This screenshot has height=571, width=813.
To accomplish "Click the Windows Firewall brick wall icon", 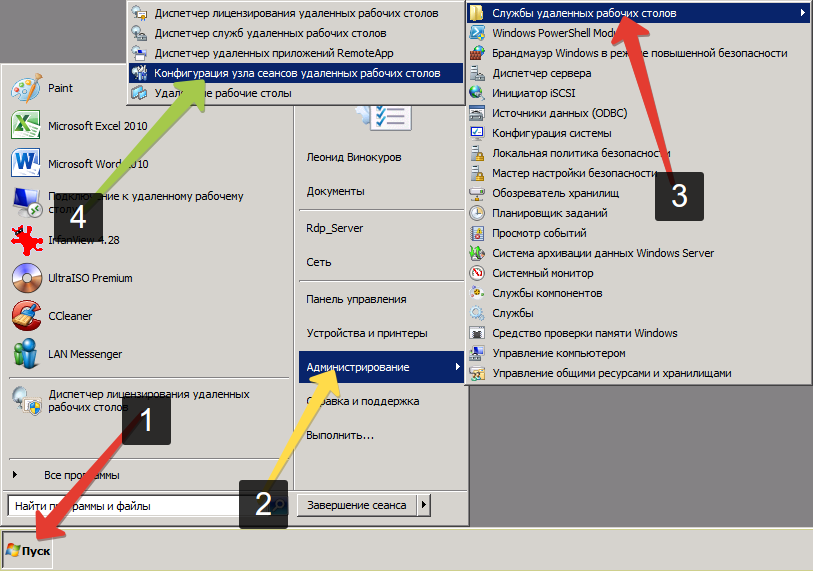I will pyautogui.click(x=477, y=53).
